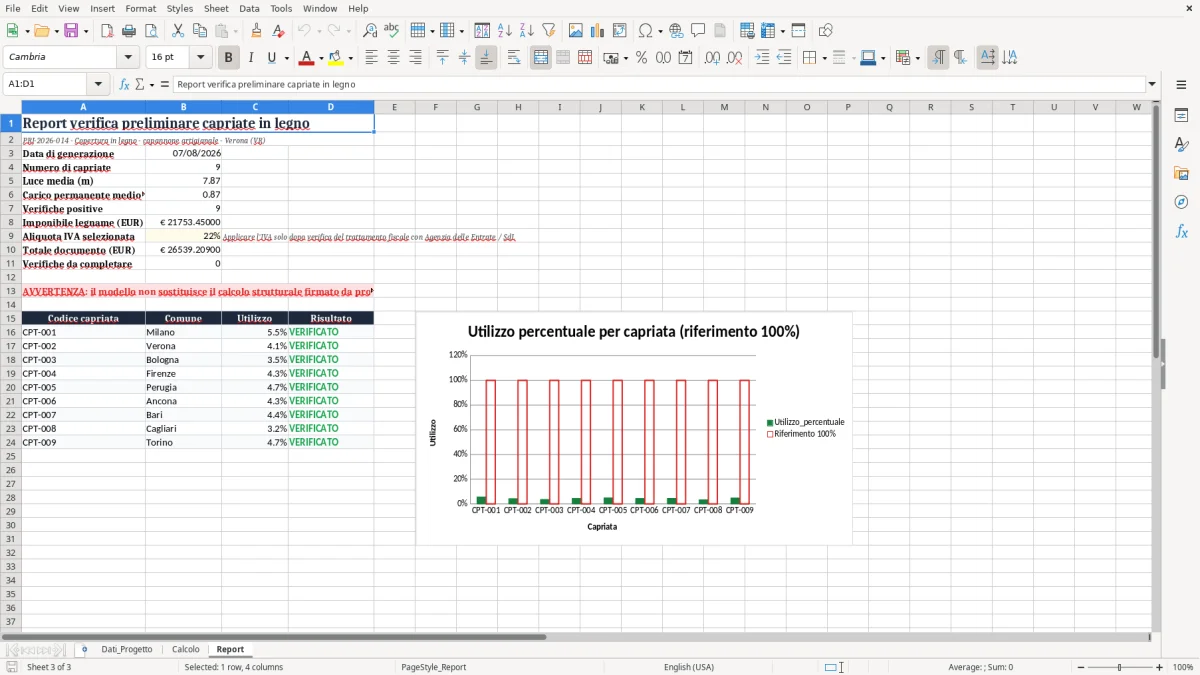
Task: Click the formula input line
Action: click(659, 84)
